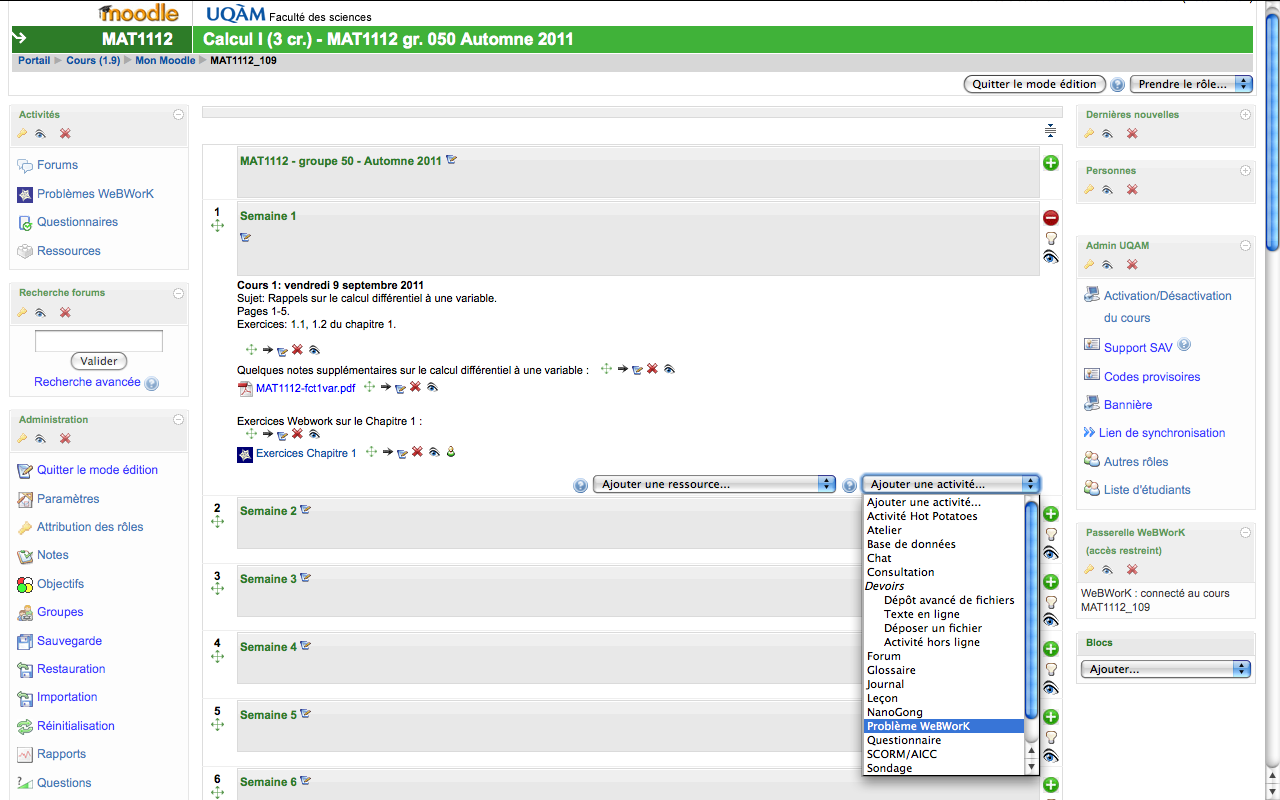Delete the Activités block with red X
The image size is (1280, 800).
point(65,134)
